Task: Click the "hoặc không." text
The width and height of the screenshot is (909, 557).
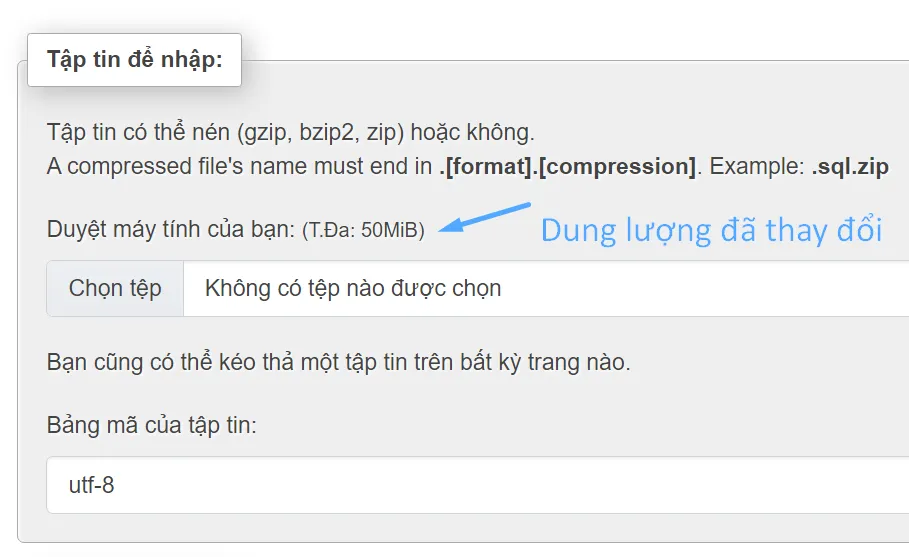Action: [x=482, y=133]
